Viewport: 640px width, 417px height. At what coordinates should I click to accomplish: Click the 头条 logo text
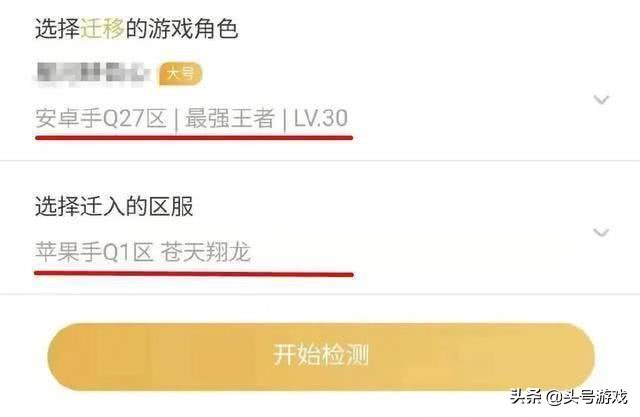[526, 396]
